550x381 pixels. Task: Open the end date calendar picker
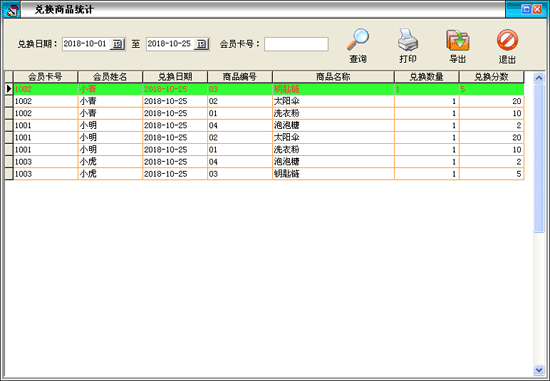[x=202, y=44]
